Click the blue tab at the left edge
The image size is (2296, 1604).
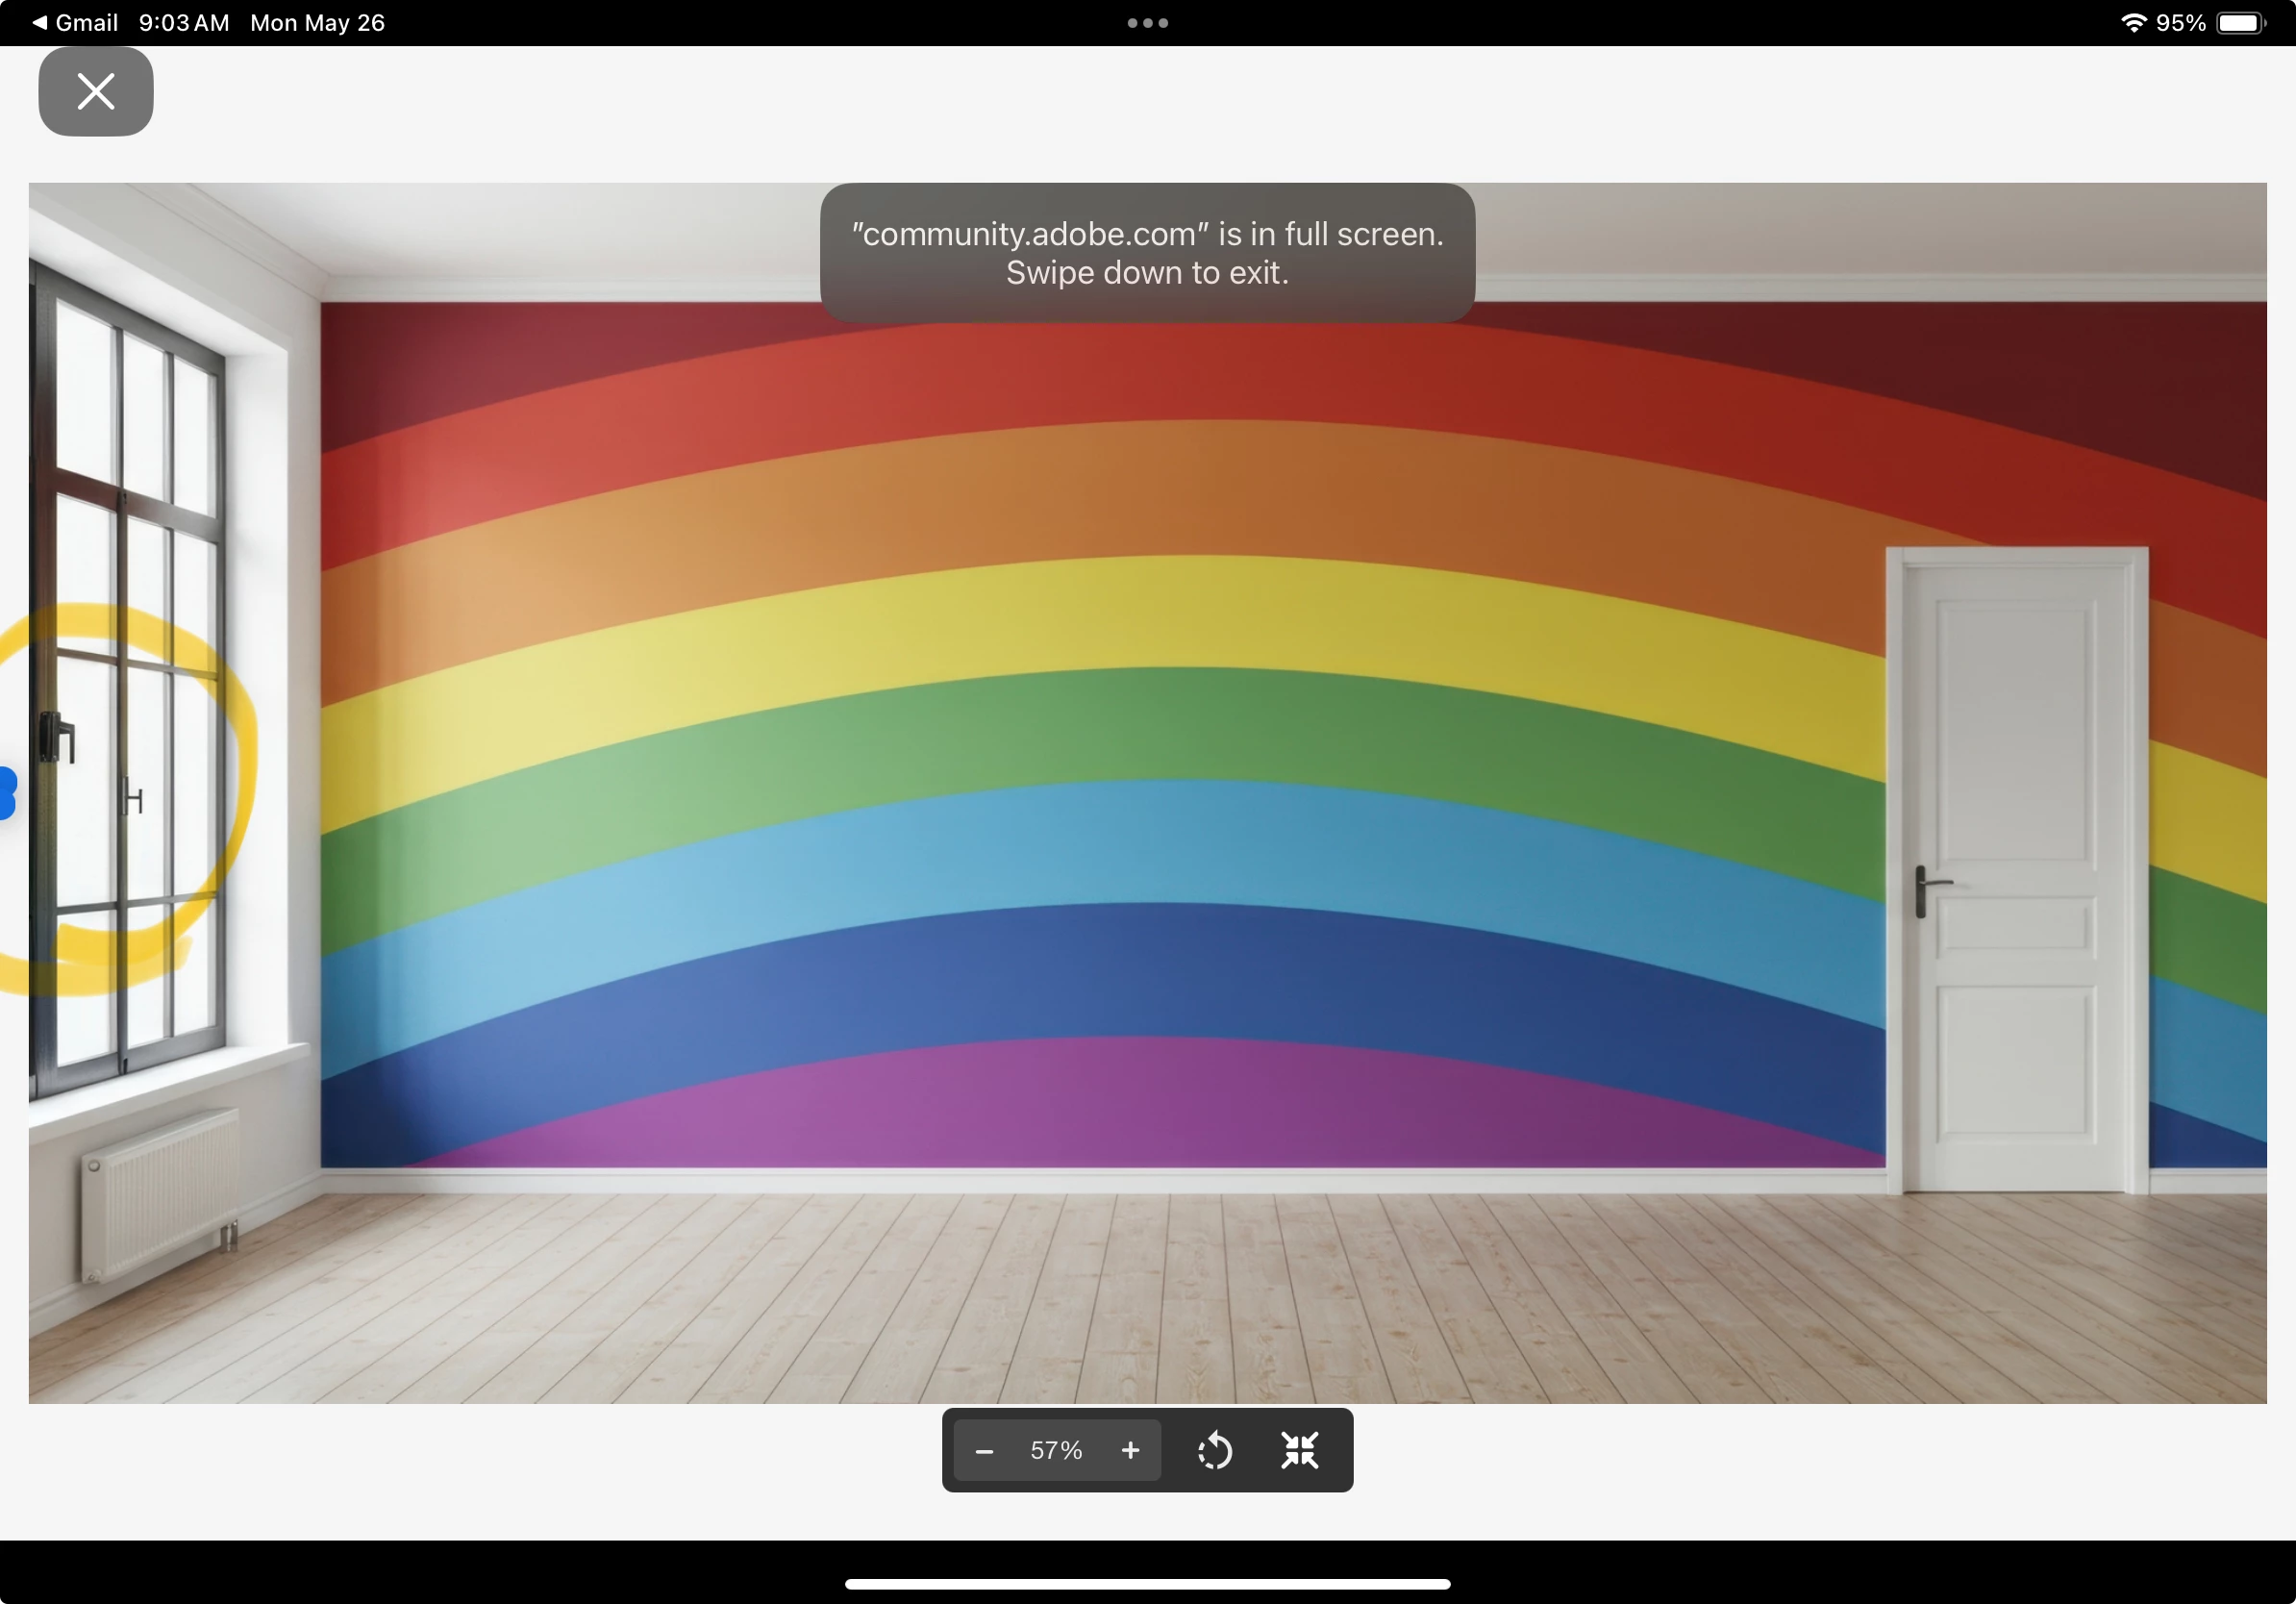(x=8, y=793)
